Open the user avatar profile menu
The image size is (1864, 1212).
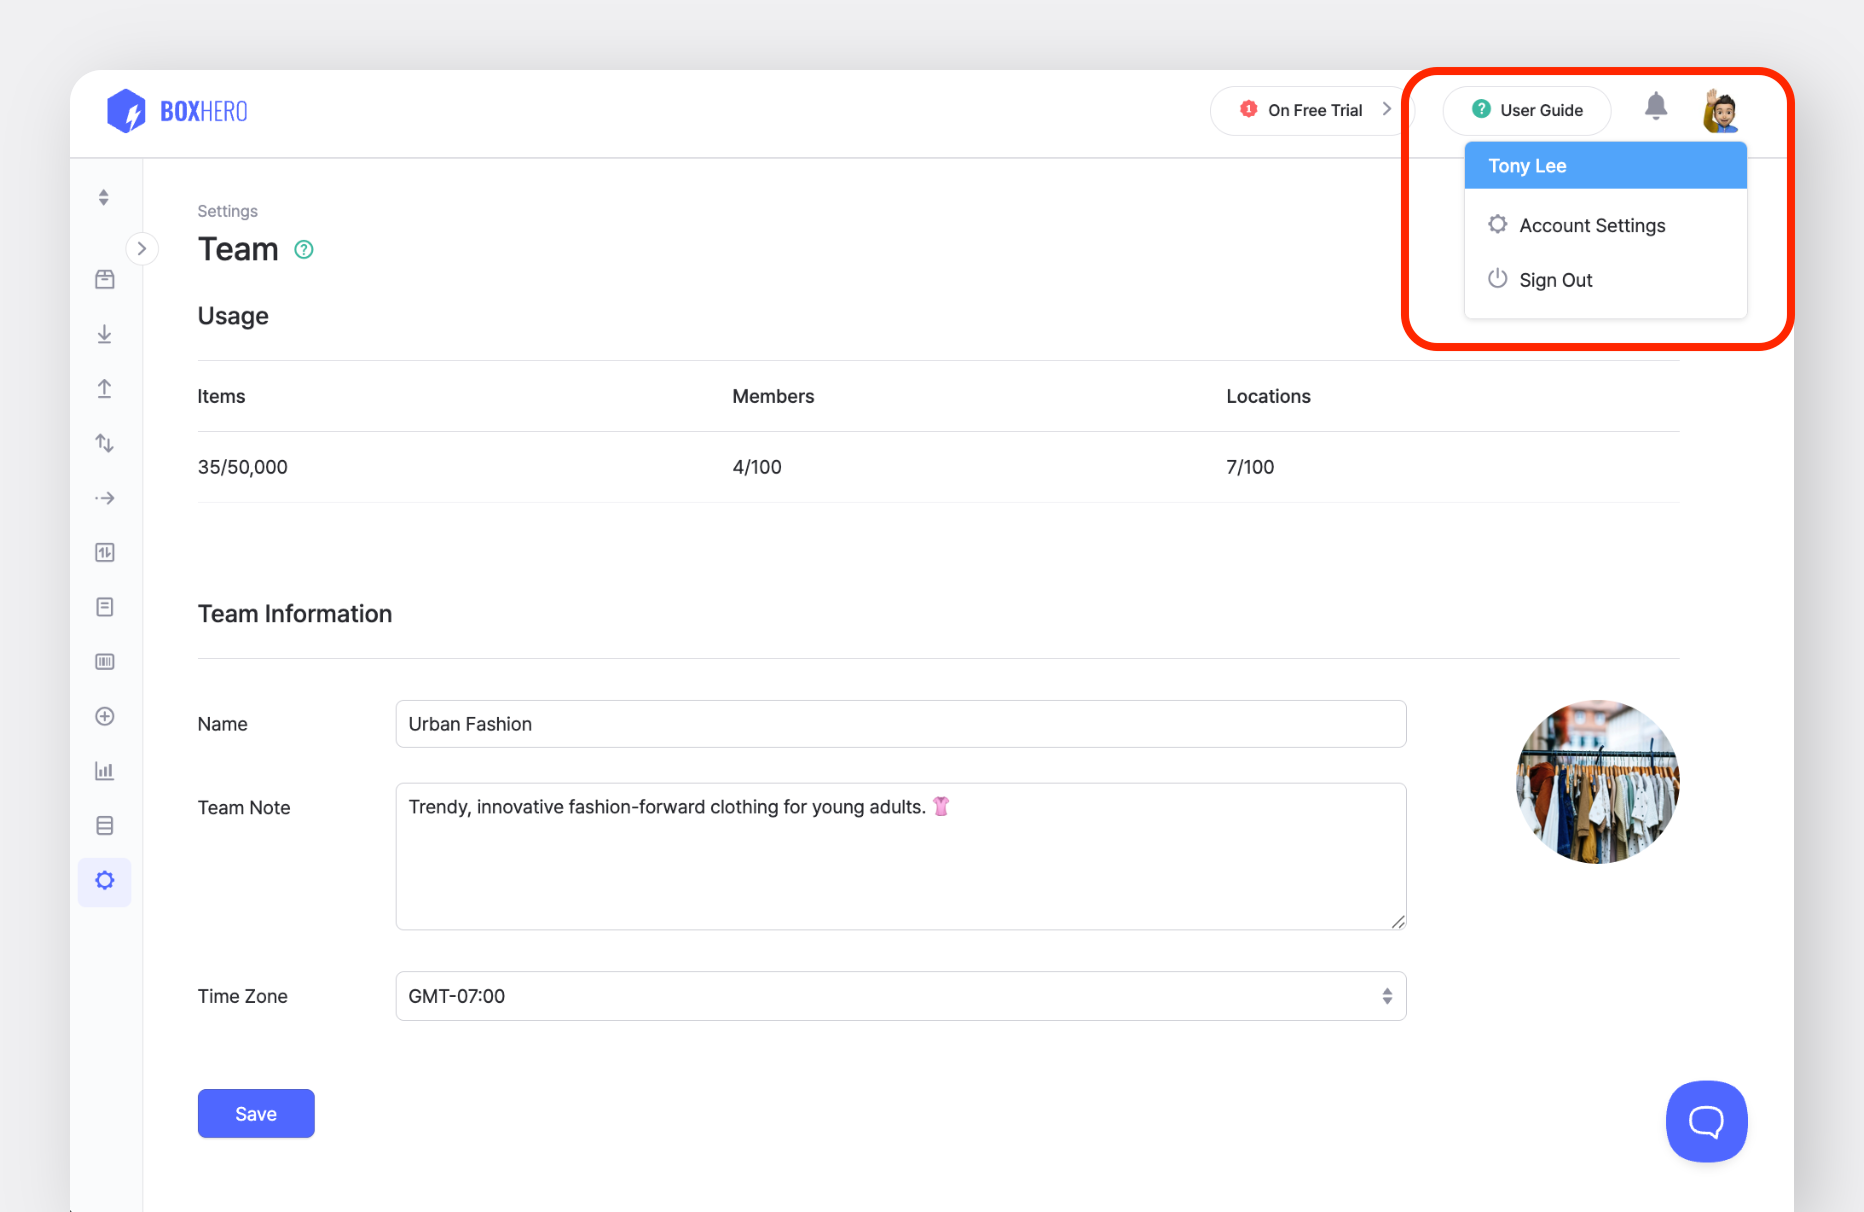click(x=1720, y=110)
